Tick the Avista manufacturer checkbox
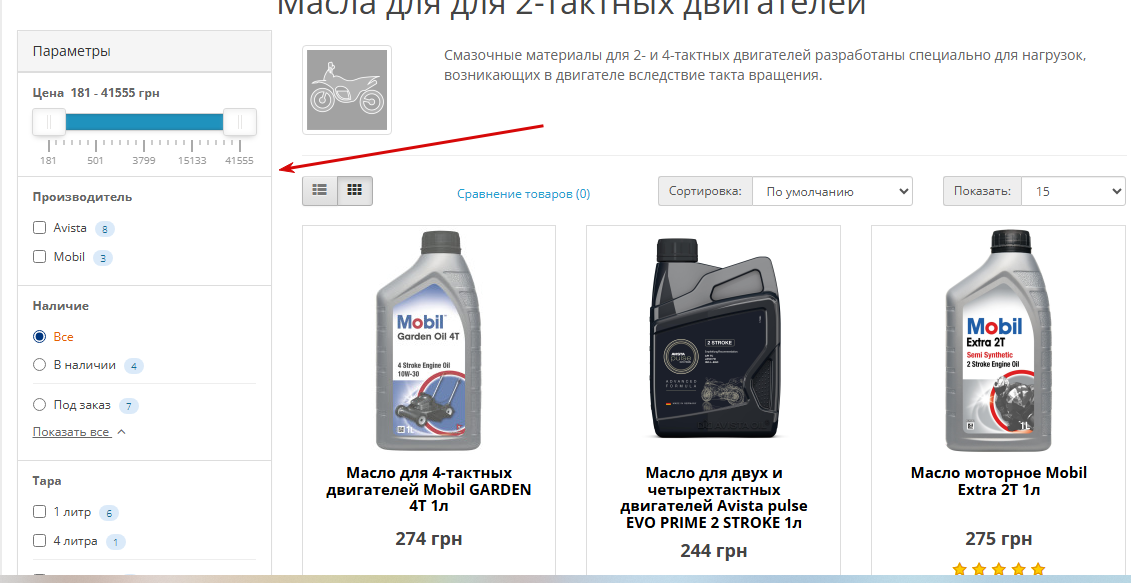1131x583 pixels. point(40,228)
